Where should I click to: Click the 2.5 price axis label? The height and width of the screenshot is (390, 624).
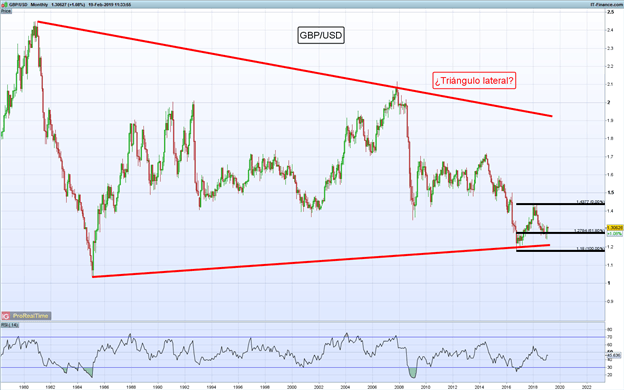point(610,12)
